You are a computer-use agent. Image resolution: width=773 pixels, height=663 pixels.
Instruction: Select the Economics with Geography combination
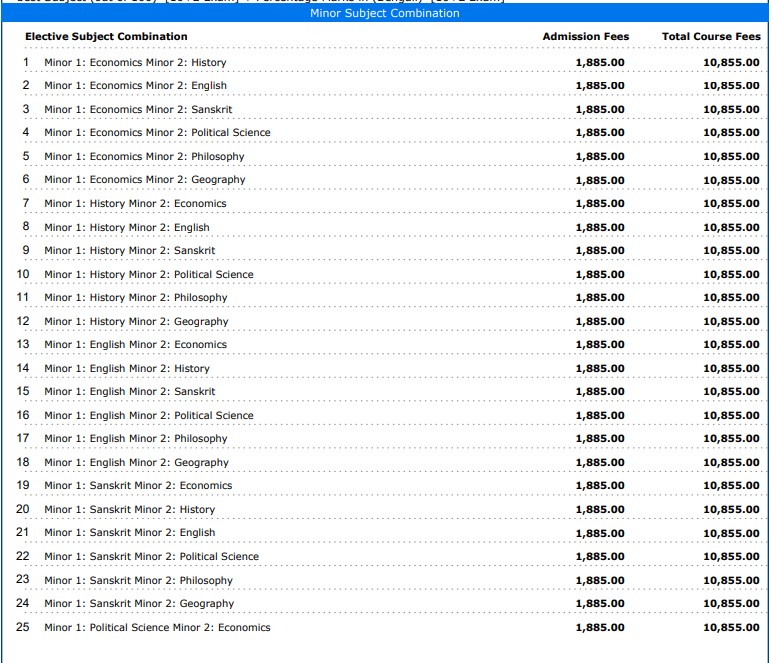pyautogui.click(x=144, y=180)
